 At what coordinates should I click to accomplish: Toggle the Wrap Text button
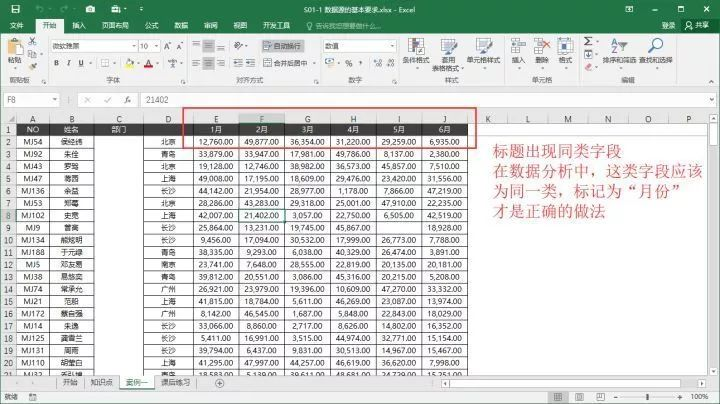click(282, 46)
